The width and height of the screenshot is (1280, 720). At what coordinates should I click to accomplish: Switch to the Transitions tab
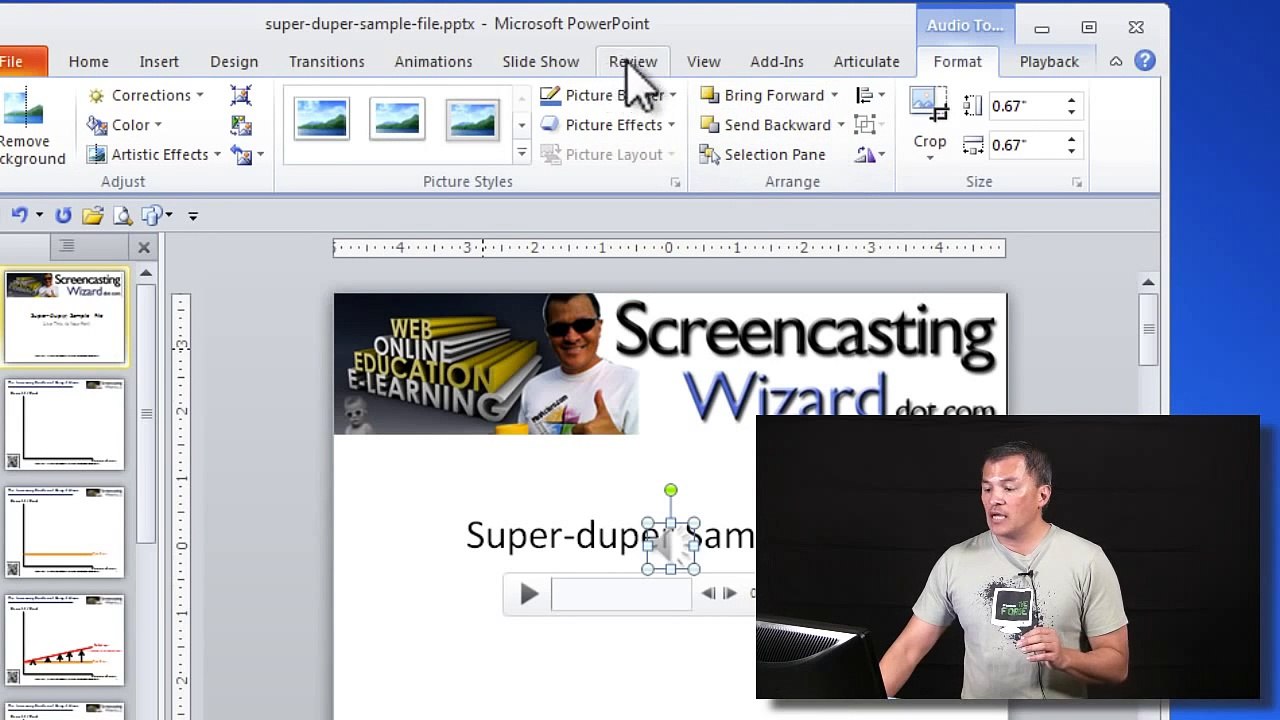coord(327,61)
